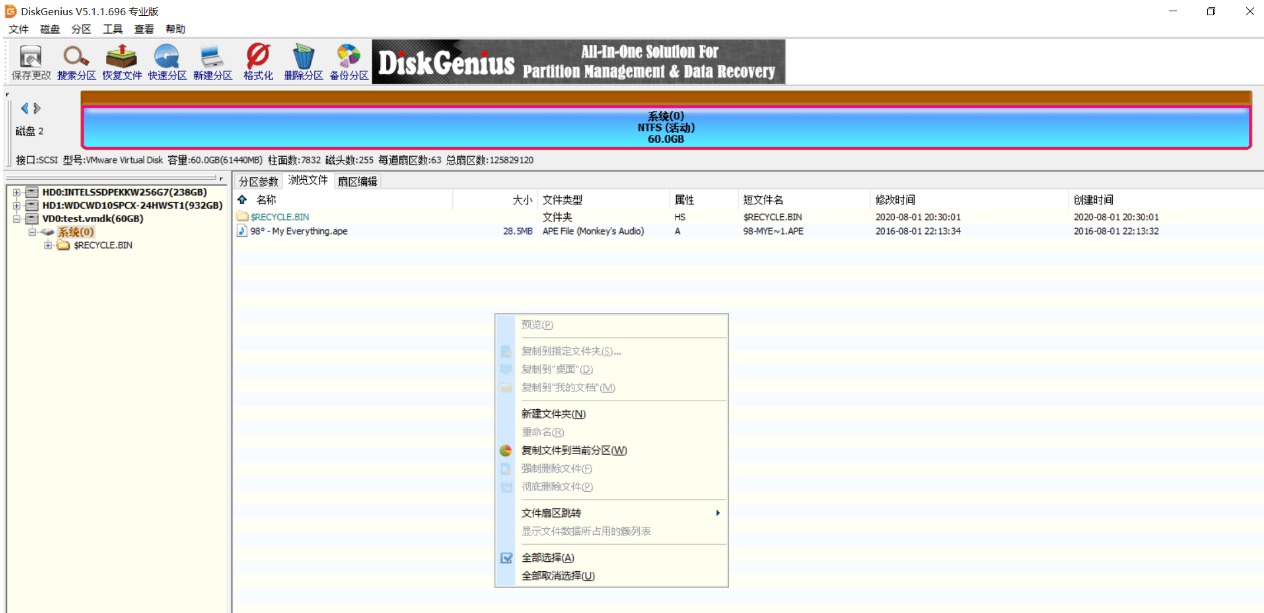Go to next disk with right arrow

point(38,108)
